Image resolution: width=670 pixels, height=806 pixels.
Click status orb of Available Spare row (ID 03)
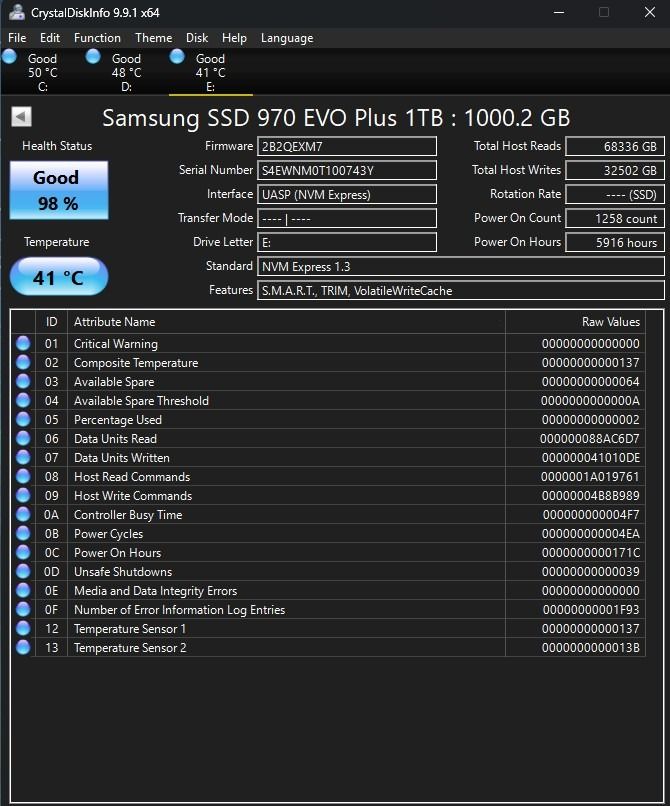tap(23, 381)
